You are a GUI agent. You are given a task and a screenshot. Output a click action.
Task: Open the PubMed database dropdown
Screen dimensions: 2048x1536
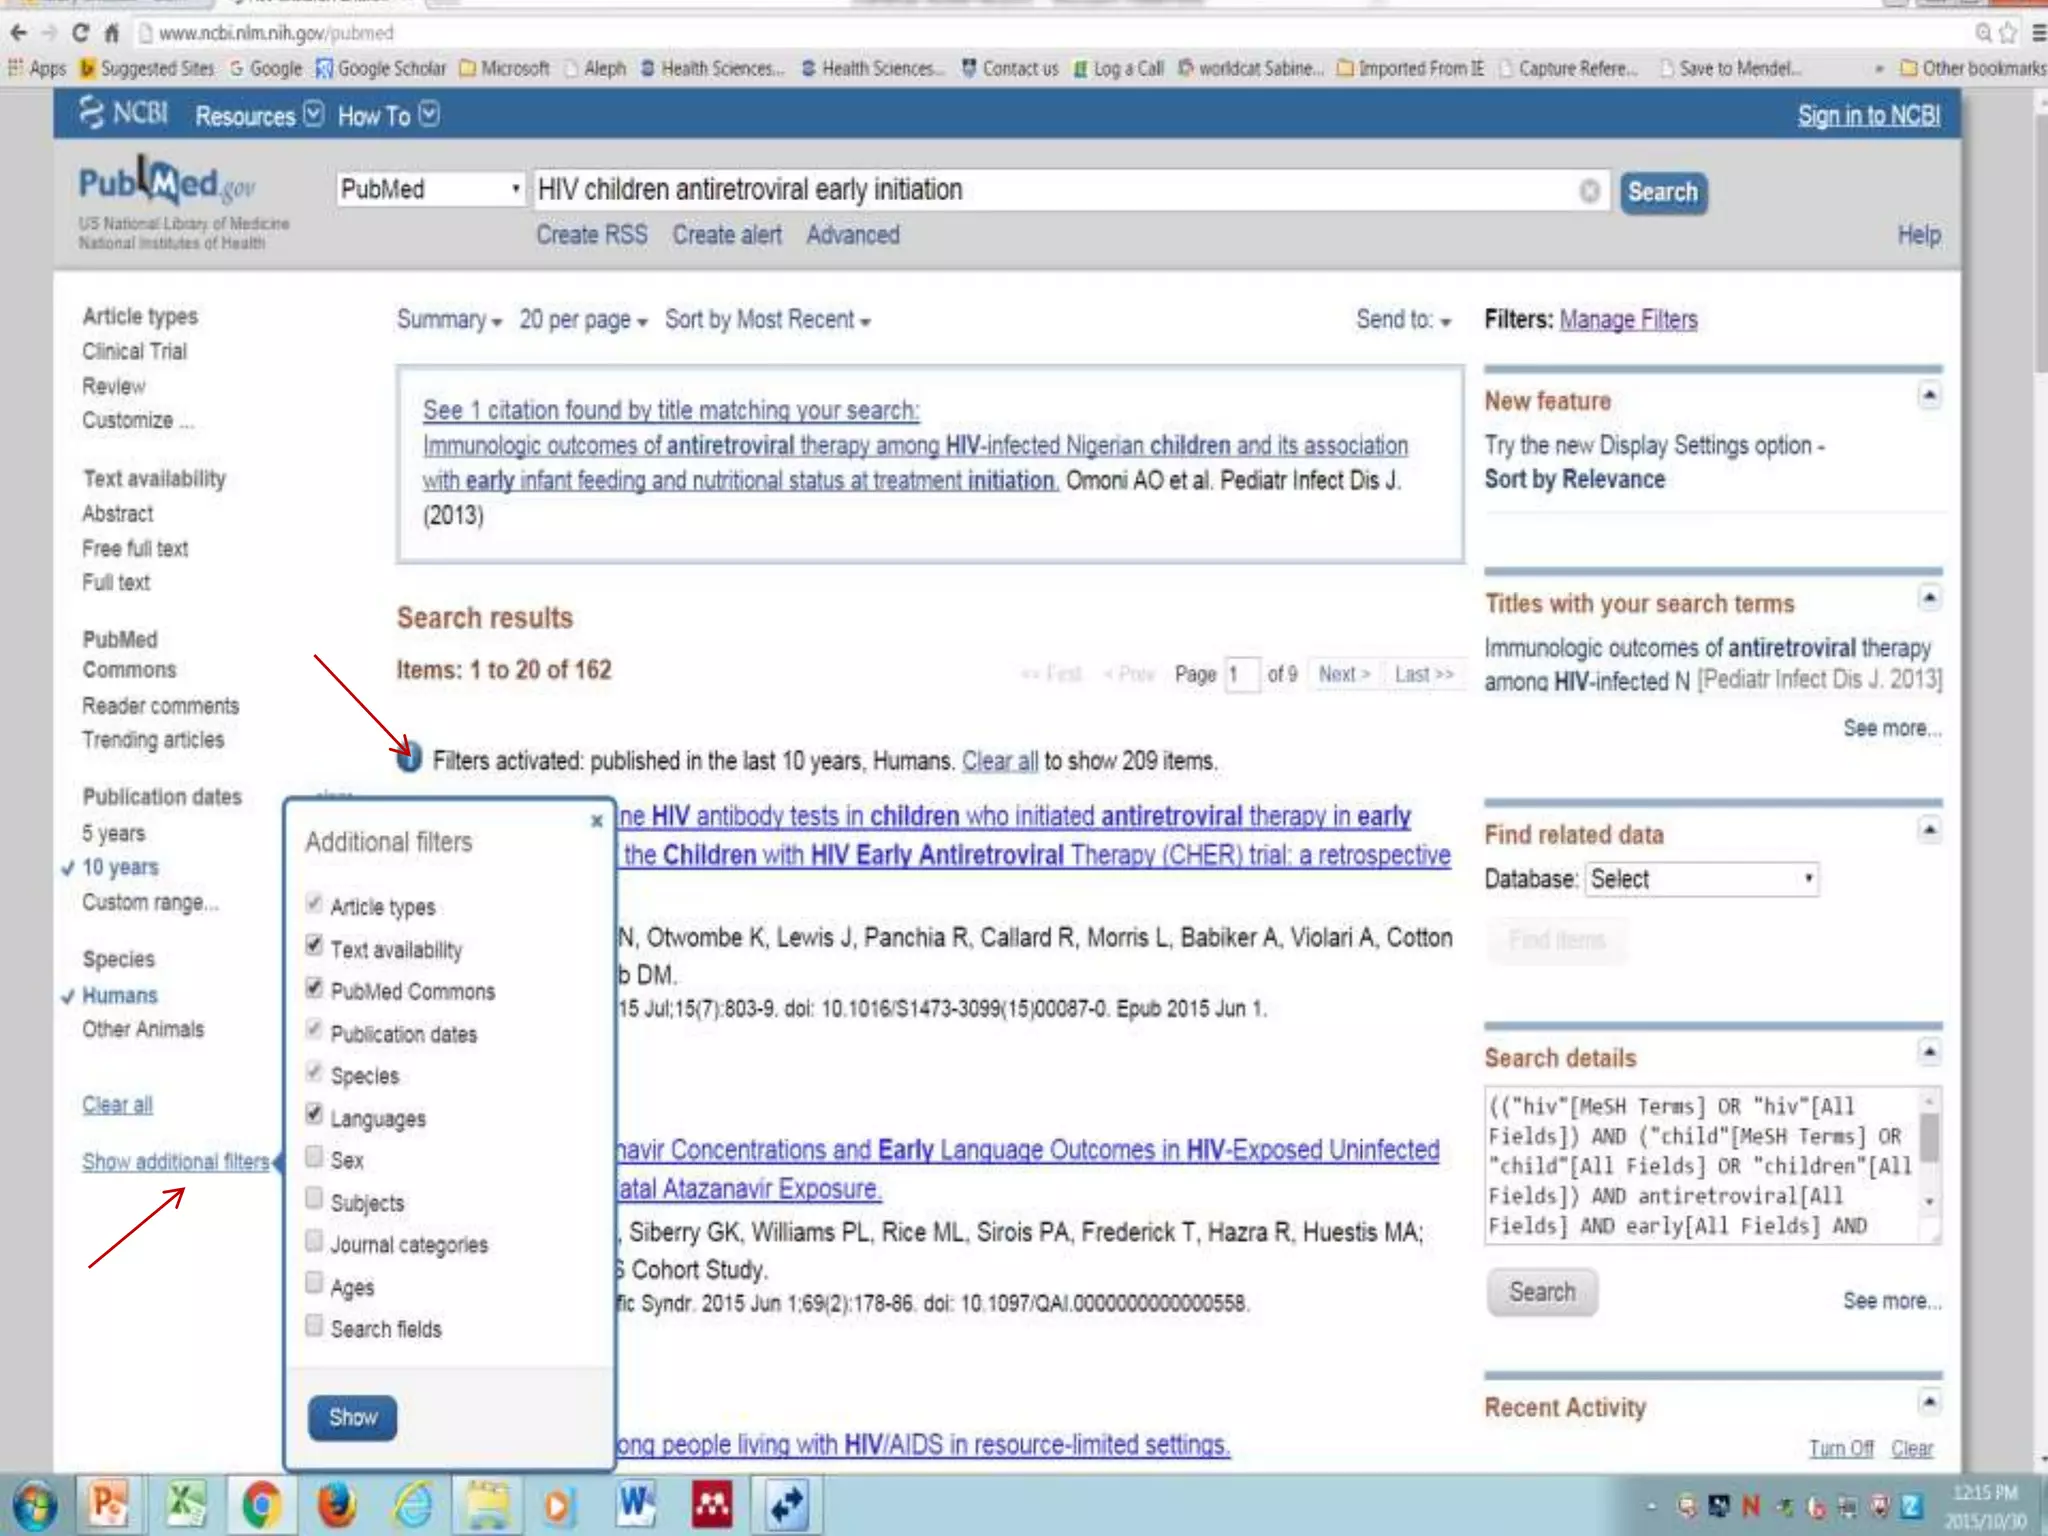[x=430, y=189]
